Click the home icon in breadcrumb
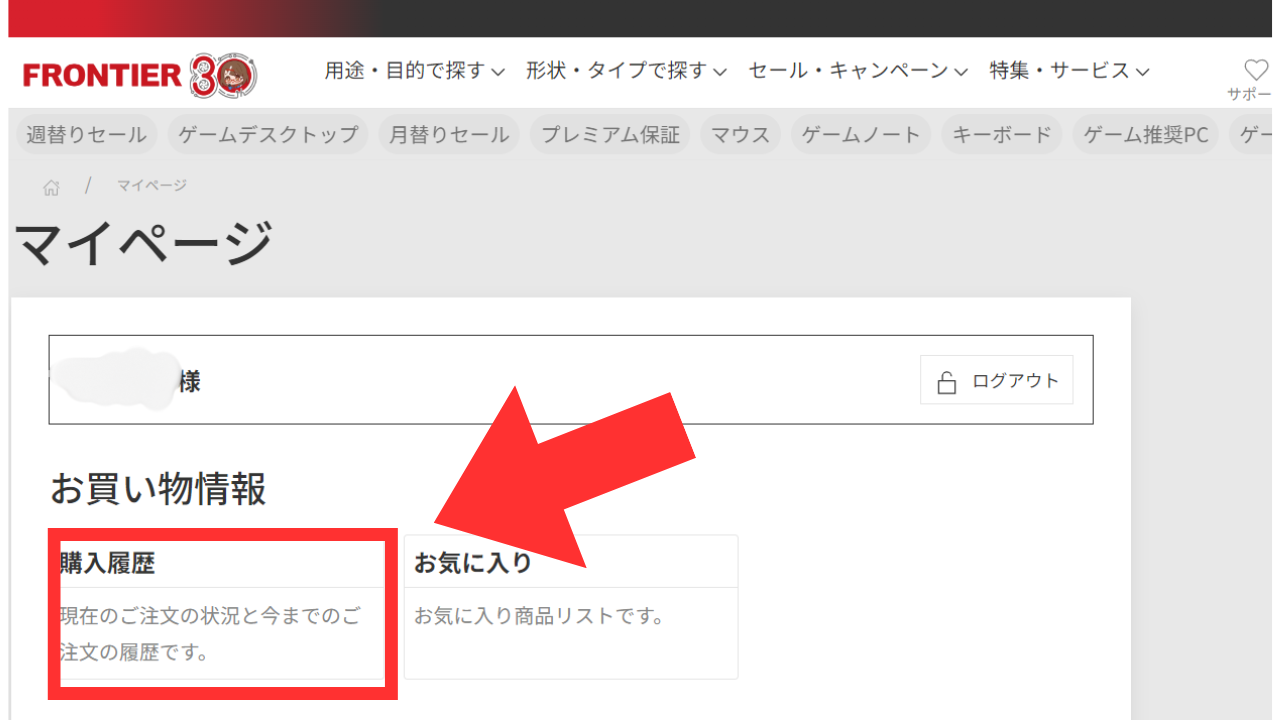Screen dimensions: 1280x720 point(51,187)
